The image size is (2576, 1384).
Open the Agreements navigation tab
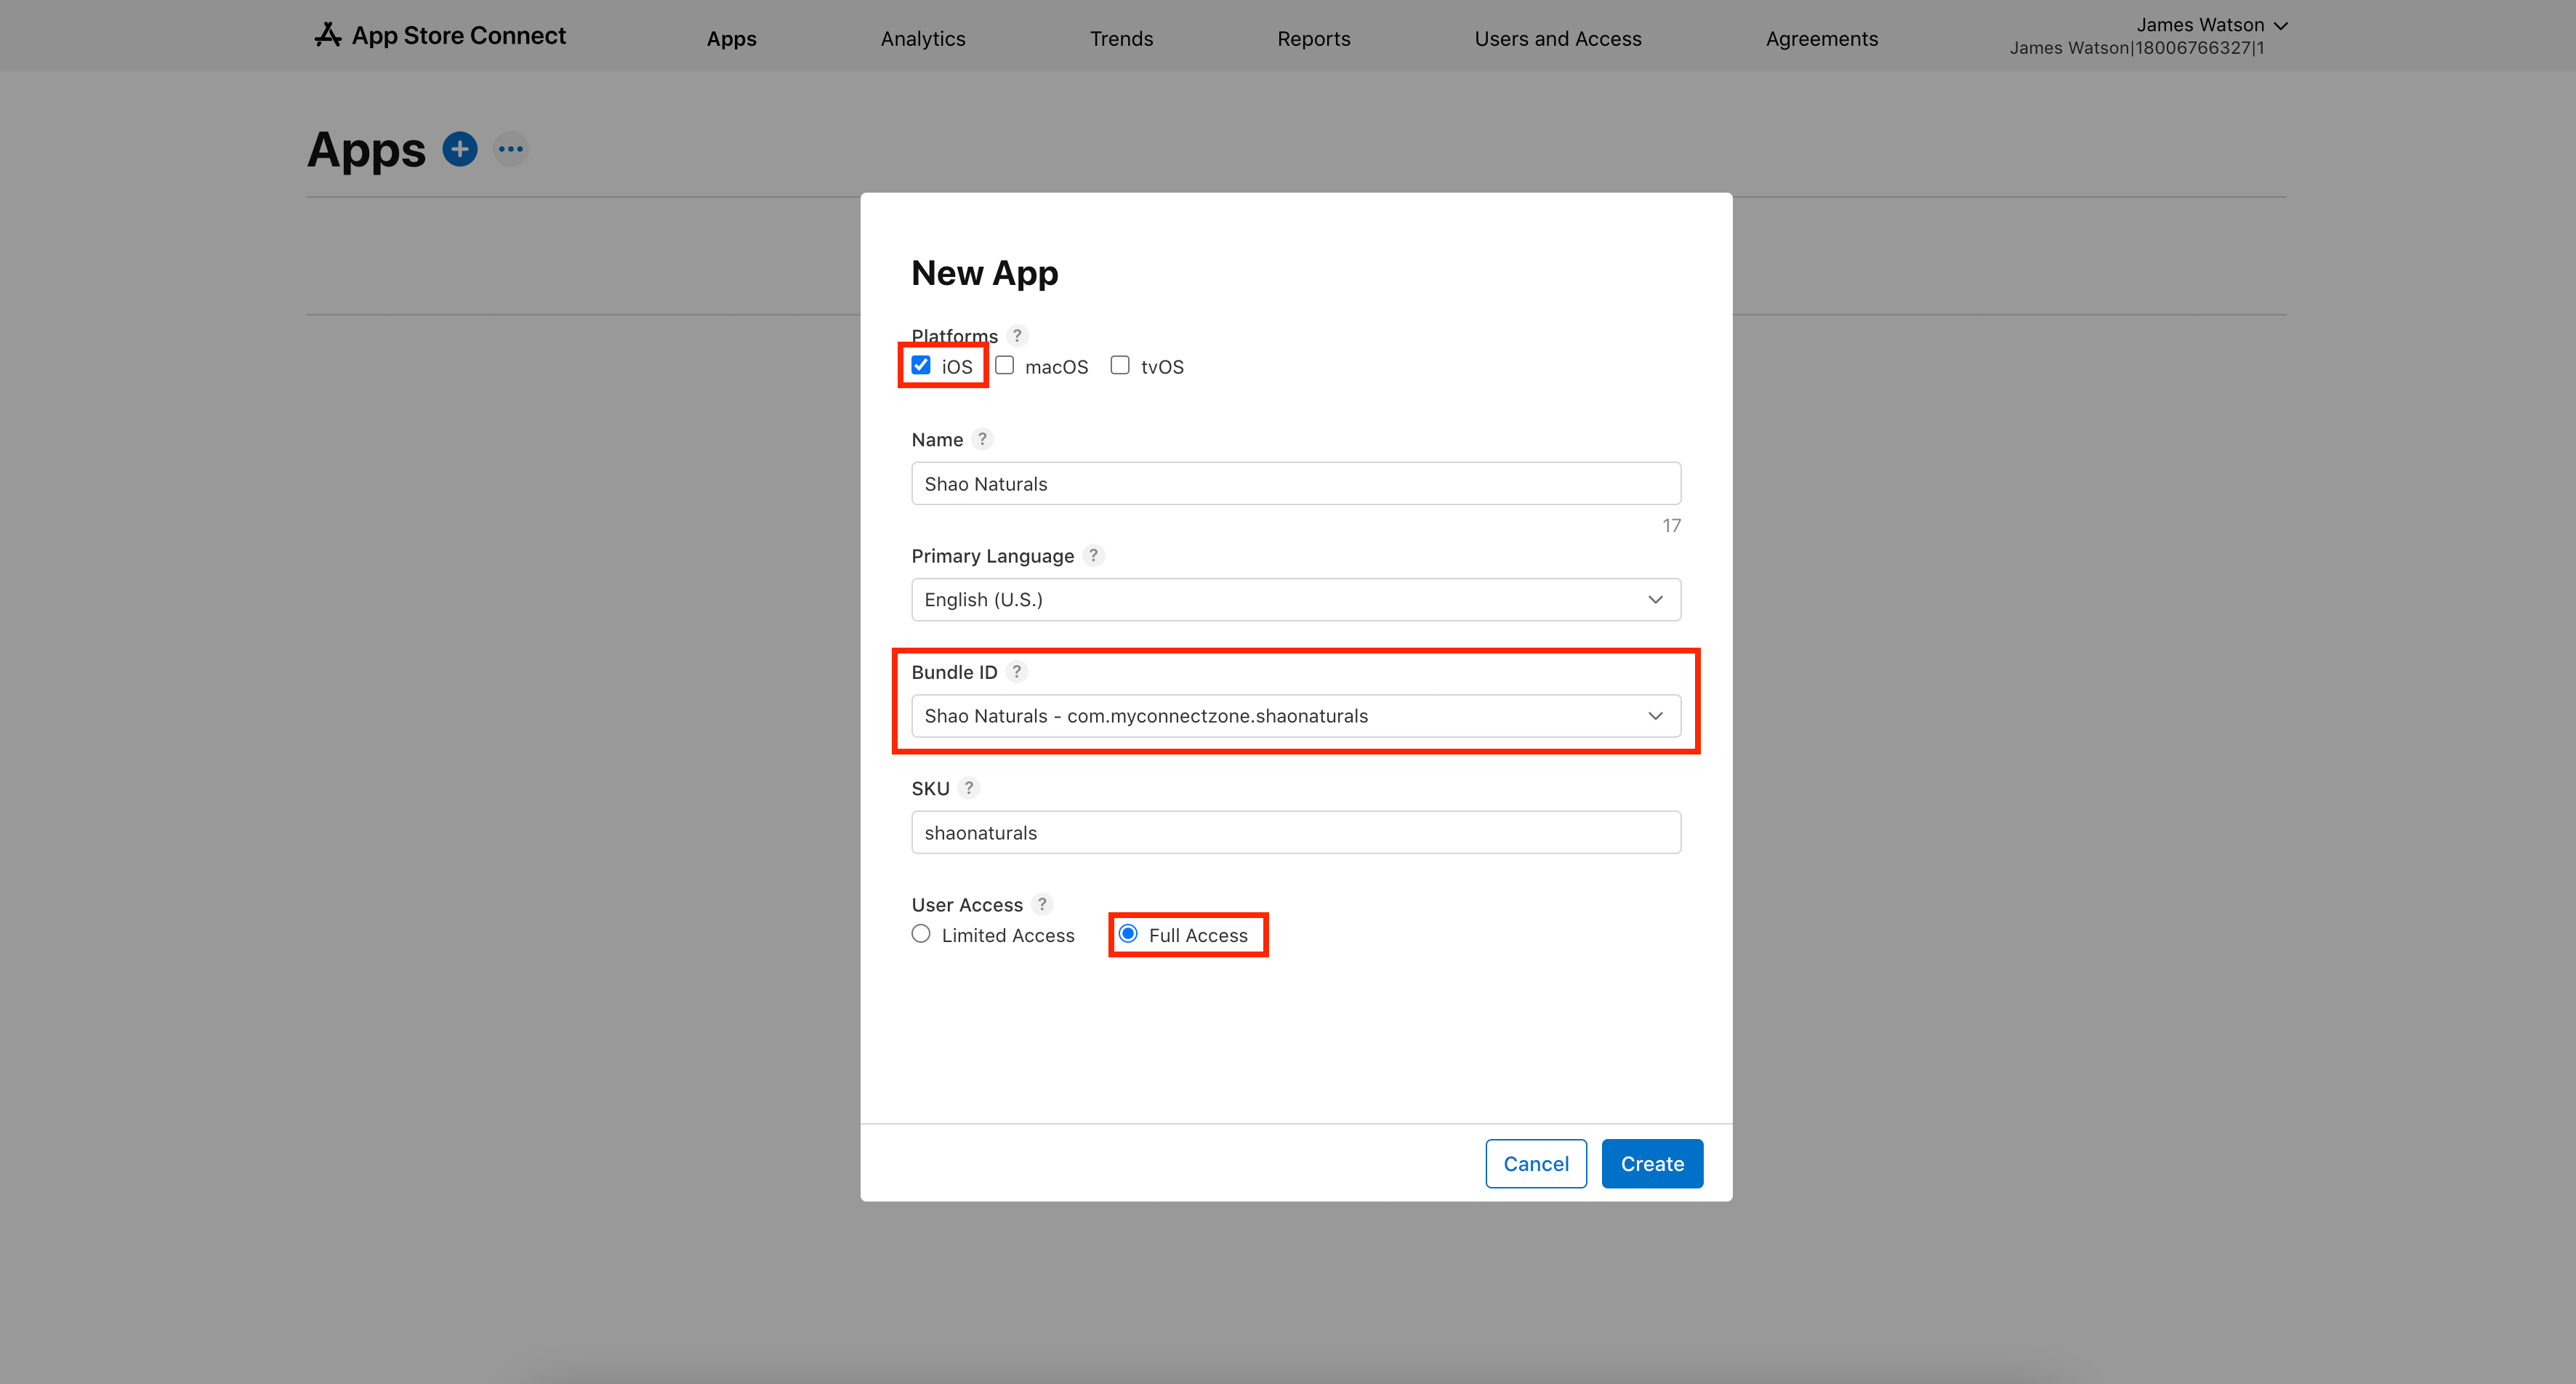point(1822,39)
